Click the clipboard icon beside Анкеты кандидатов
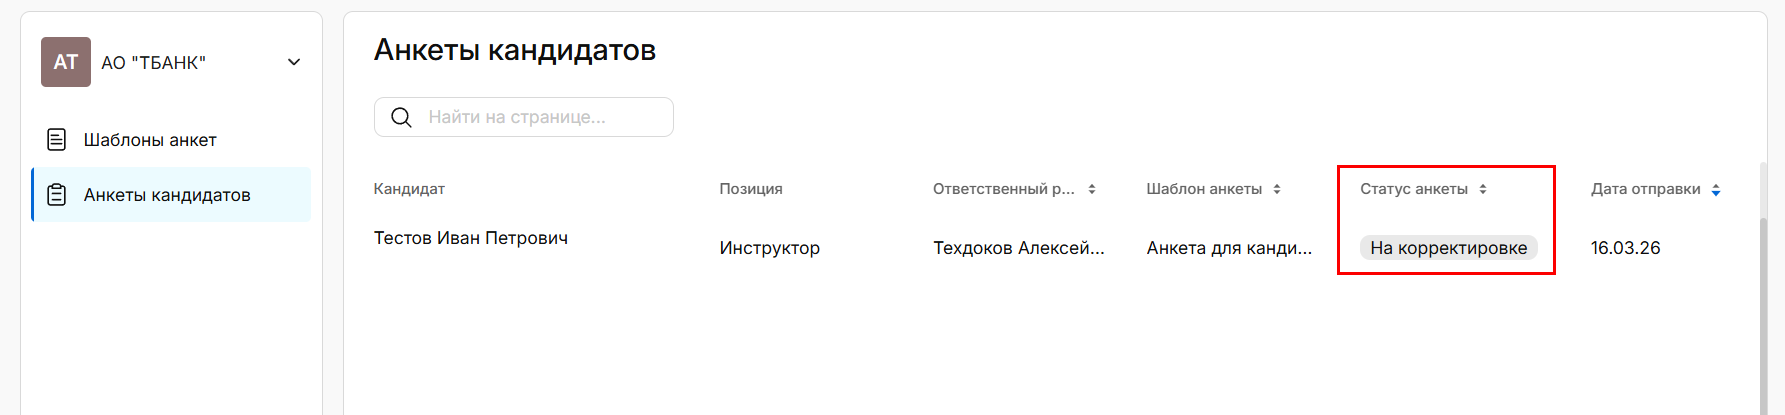Screen dimensions: 1785x415 point(57,195)
